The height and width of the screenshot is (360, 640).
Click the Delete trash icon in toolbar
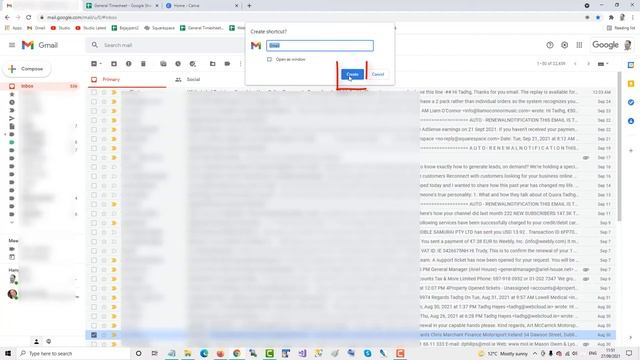(143, 64)
